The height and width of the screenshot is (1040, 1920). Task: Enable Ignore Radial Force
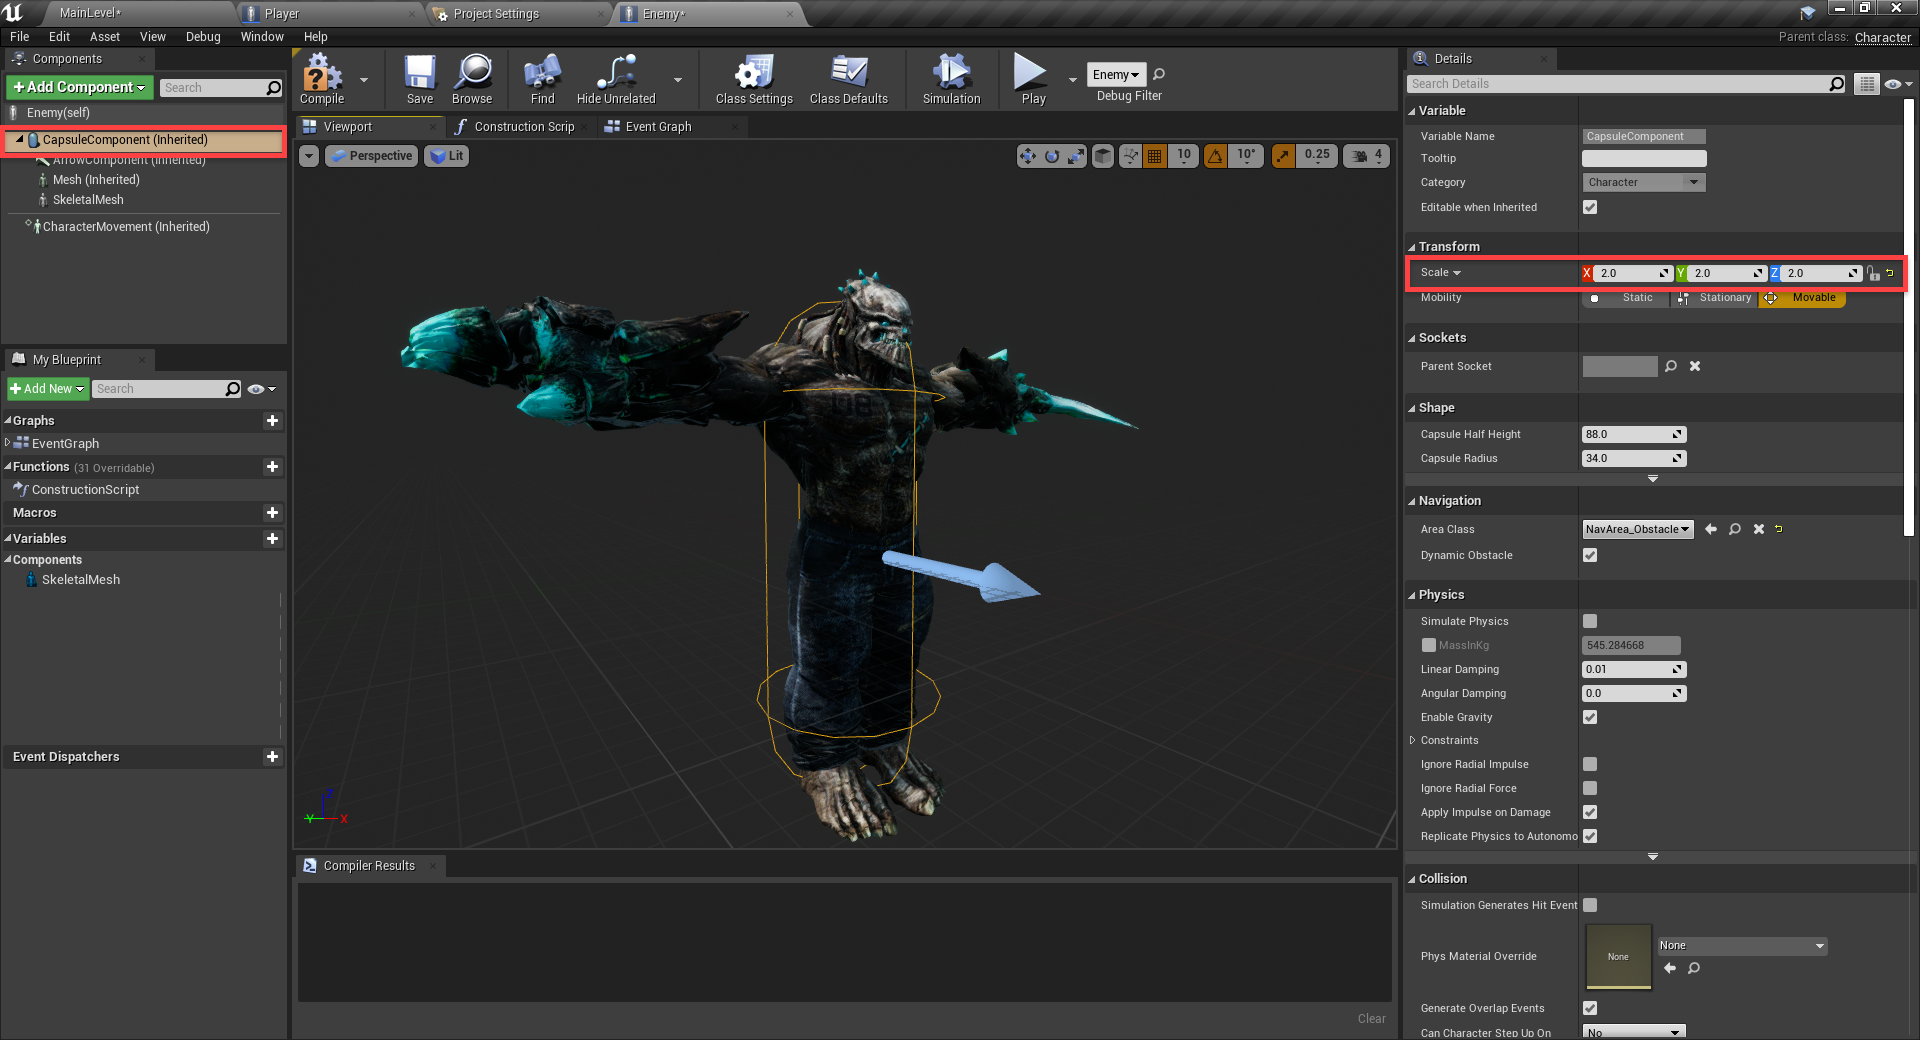[x=1590, y=788]
